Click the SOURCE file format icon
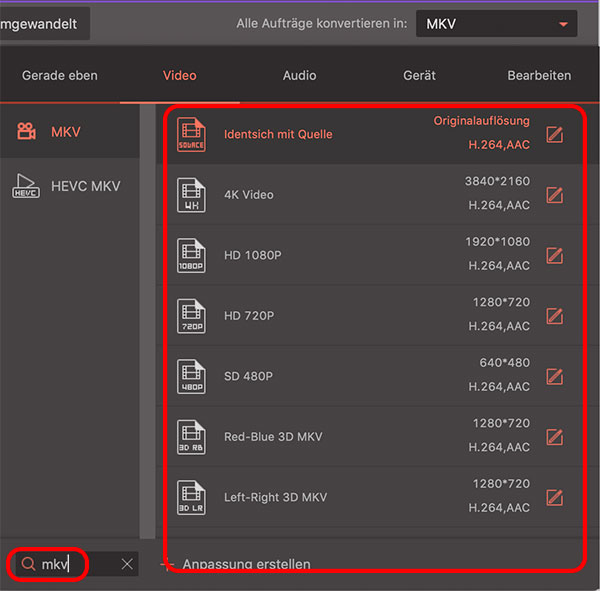The width and height of the screenshot is (600, 591). click(191, 134)
